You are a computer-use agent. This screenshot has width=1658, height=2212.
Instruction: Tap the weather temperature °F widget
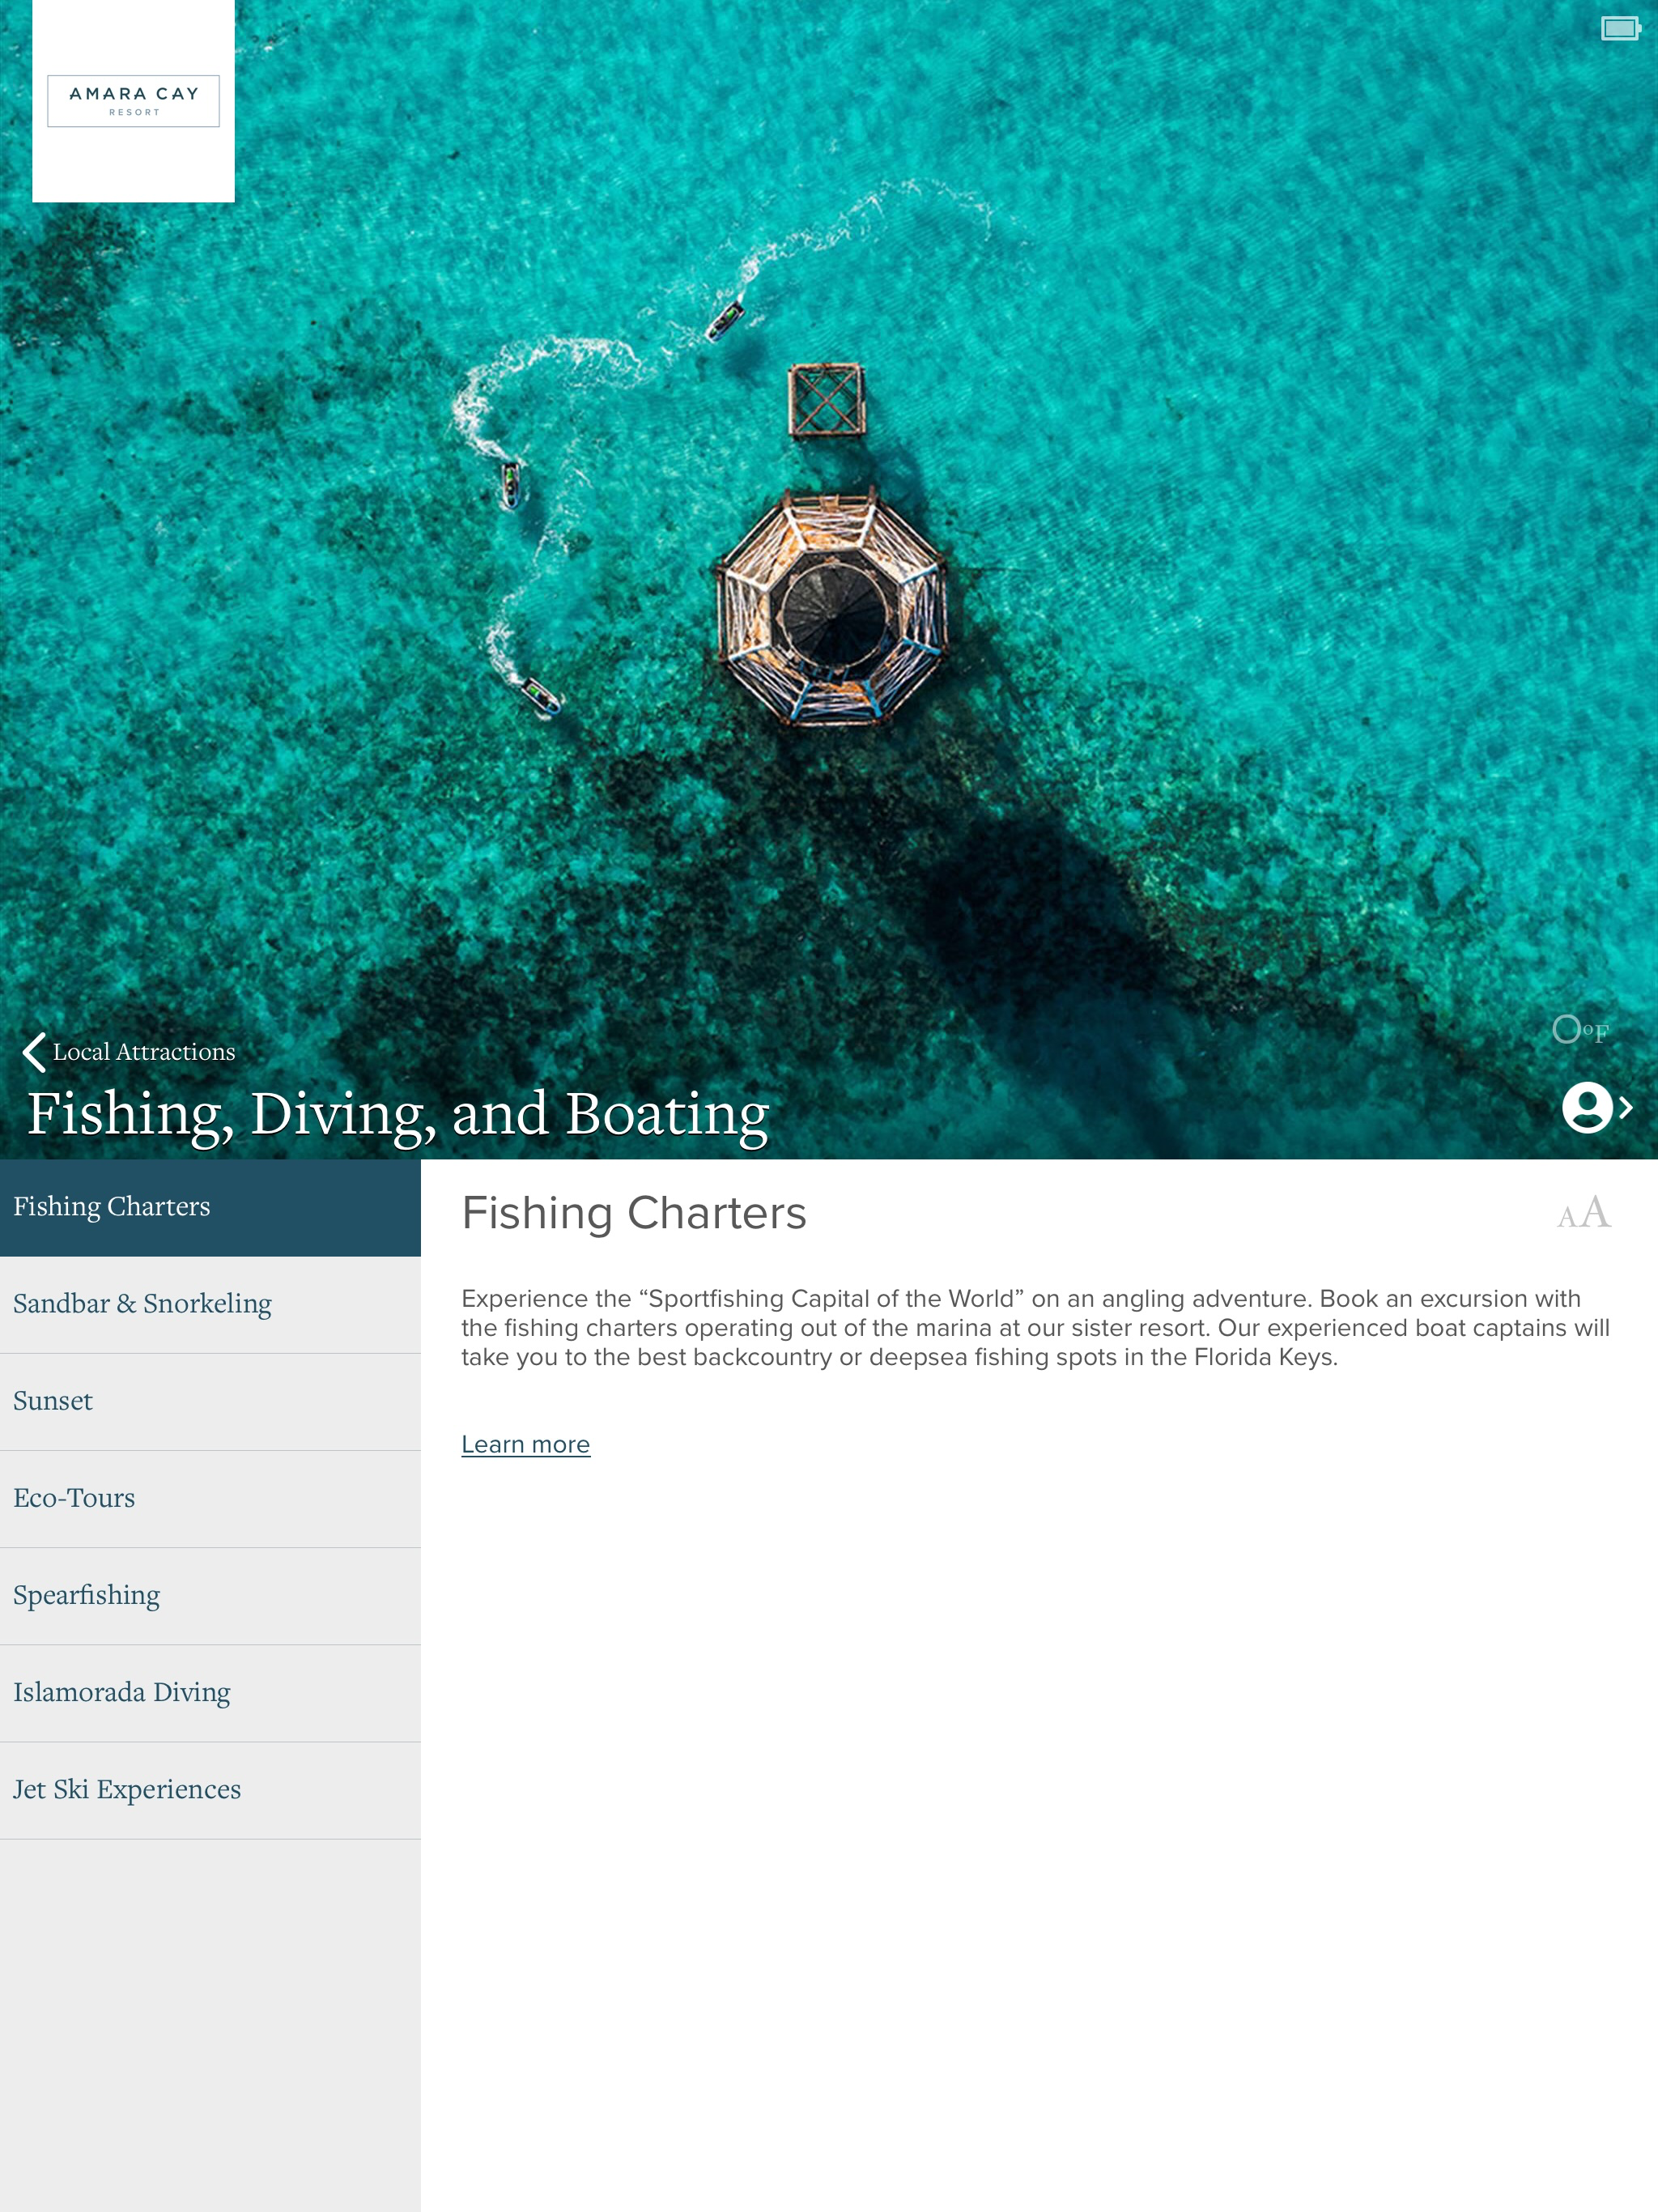[1580, 1030]
